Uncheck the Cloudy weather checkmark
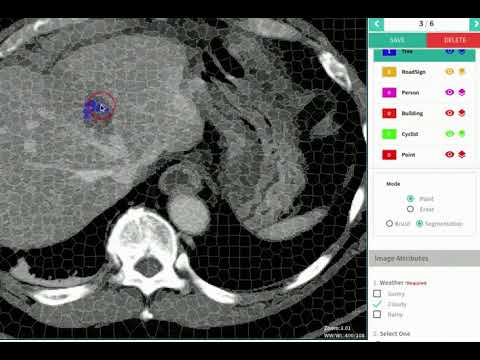 377,304
